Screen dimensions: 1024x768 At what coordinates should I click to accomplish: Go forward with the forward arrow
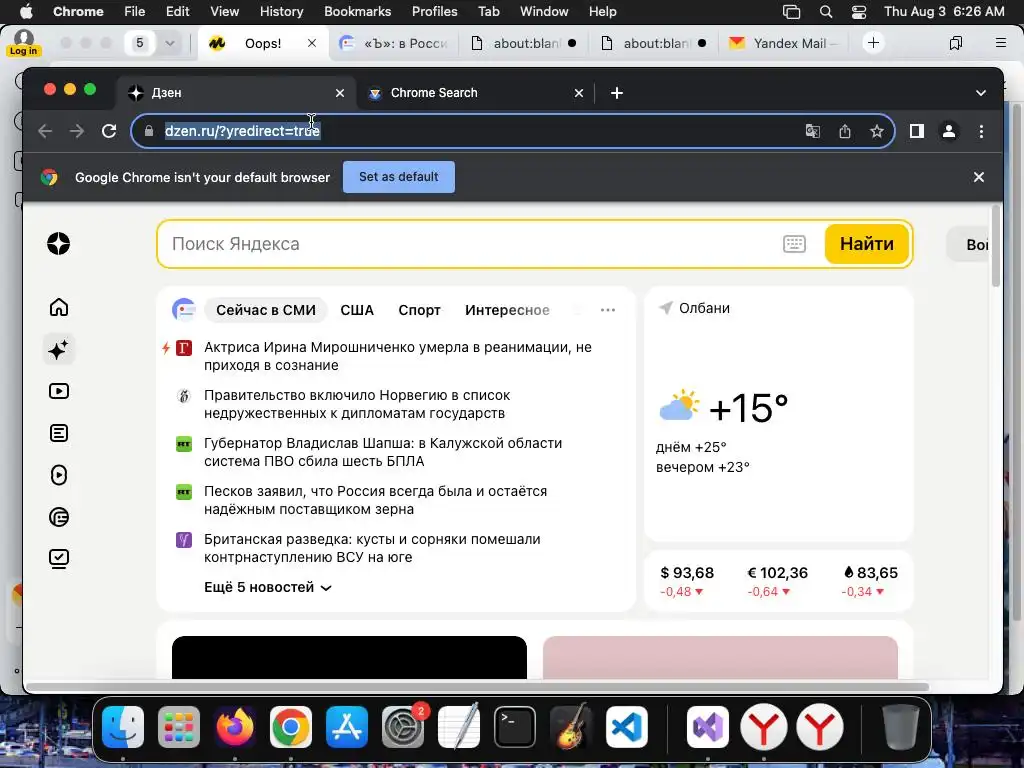[x=77, y=131]
